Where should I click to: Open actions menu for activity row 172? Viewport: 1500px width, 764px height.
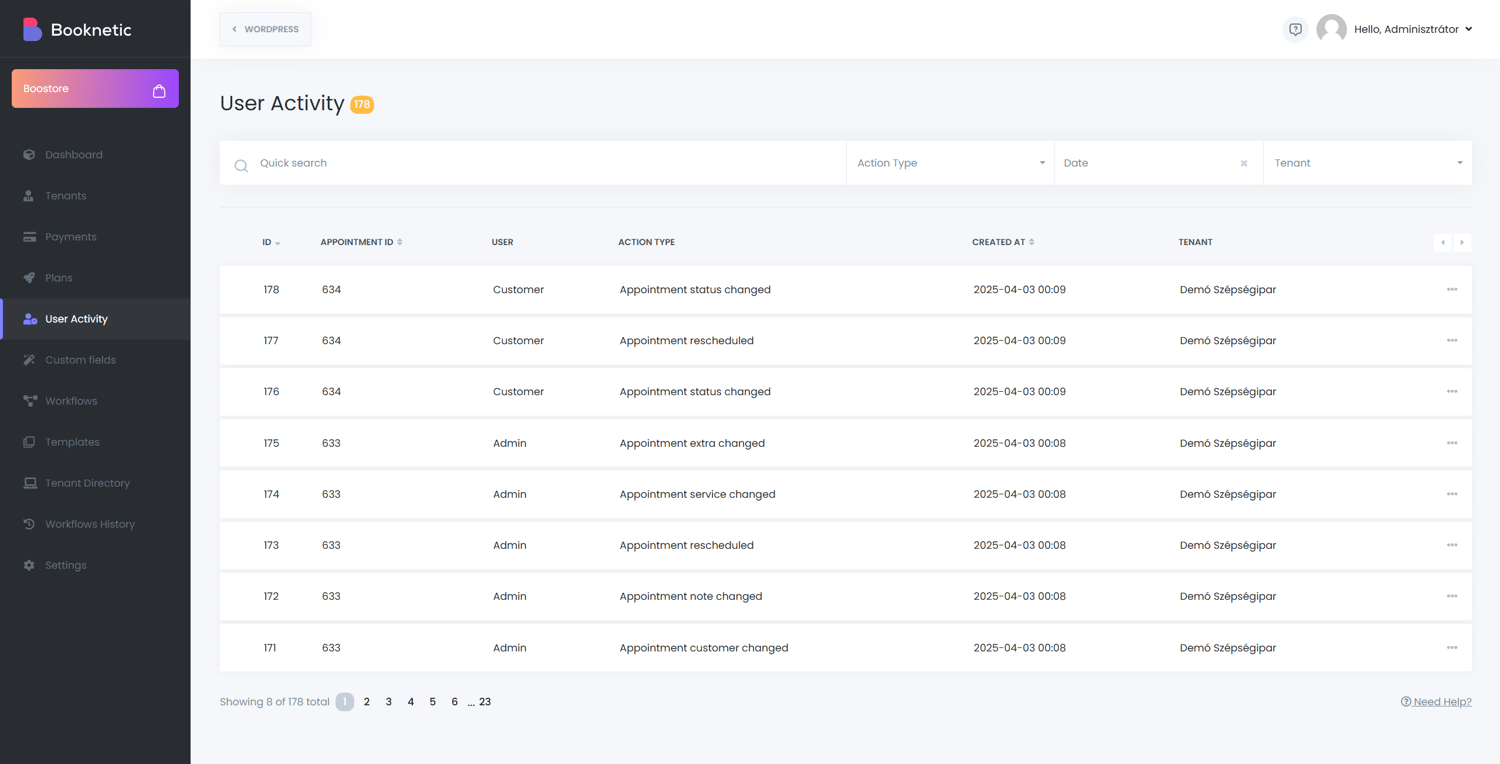(x=1452, y=596)
